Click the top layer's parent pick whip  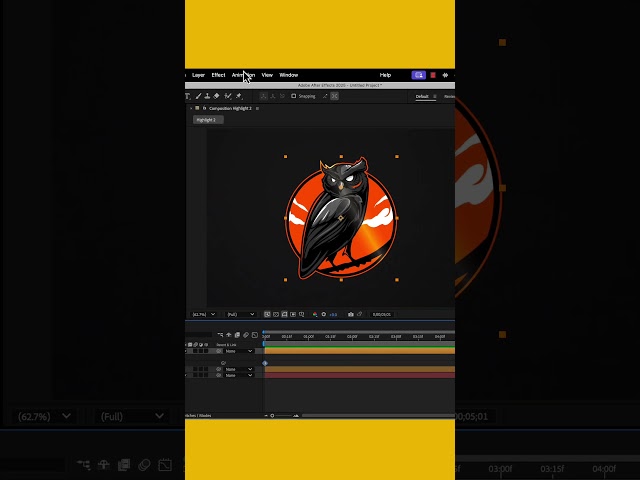tap(219, 351)
